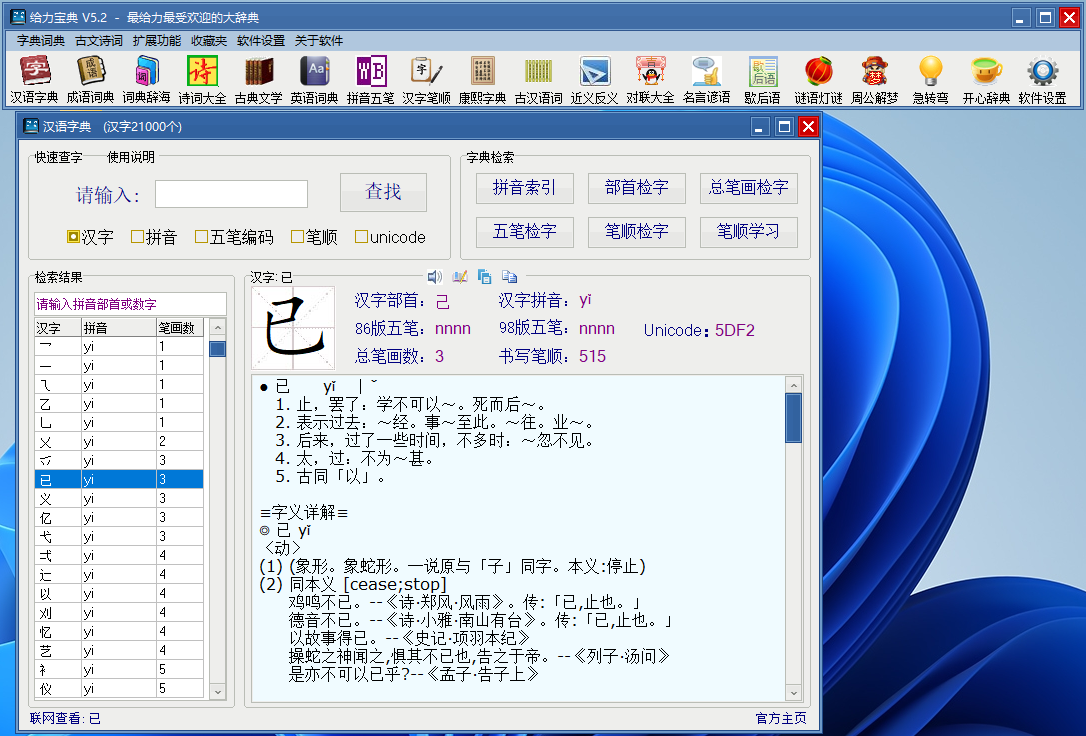1086x736 pixels.
Task: Open the 汉语字典 toolbar icon
Action: click(x=34, y=80)
